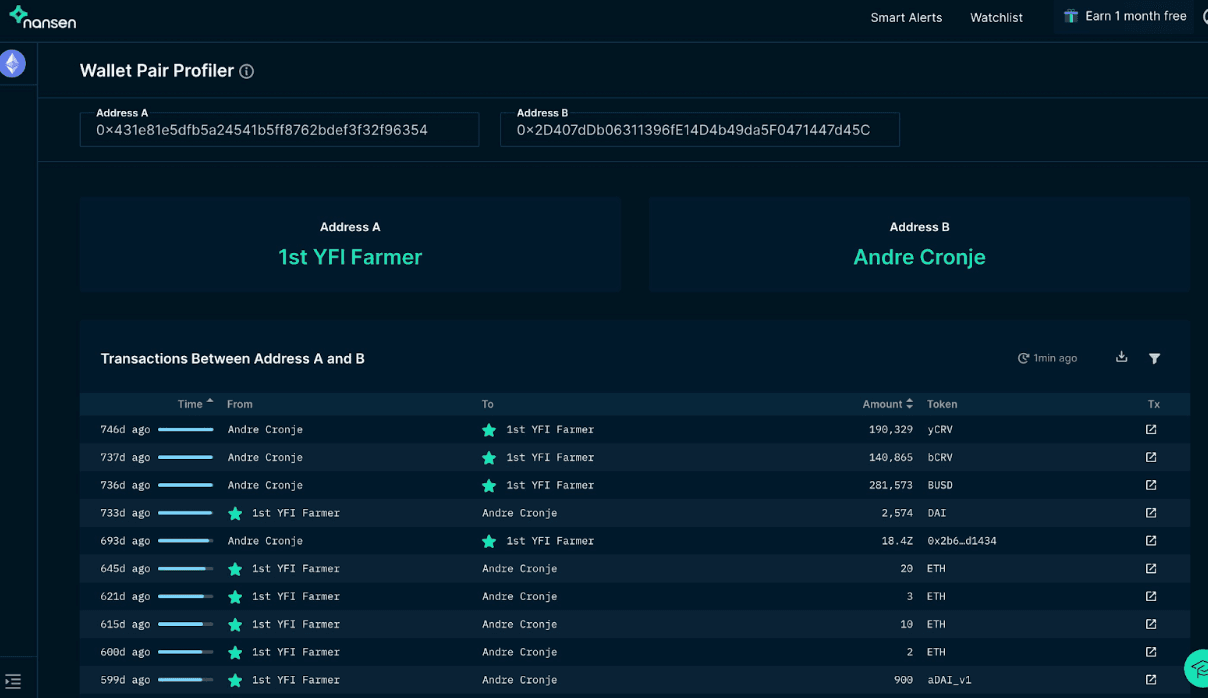The height and width of the screenshot is (698, 1208).
Task: Open Smart Alerts in top navigation
Action: click(906, 17)
